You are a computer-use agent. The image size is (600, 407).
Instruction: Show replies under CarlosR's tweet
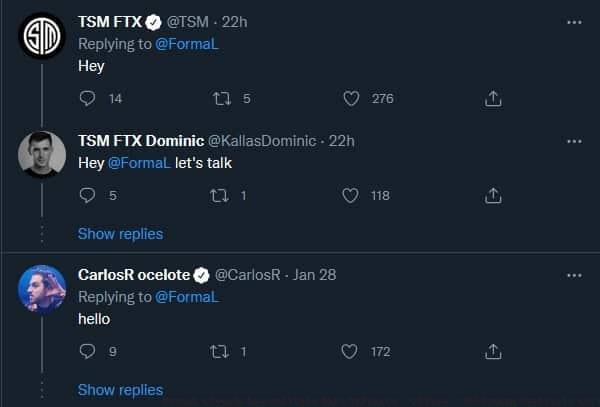pos(120,390)
